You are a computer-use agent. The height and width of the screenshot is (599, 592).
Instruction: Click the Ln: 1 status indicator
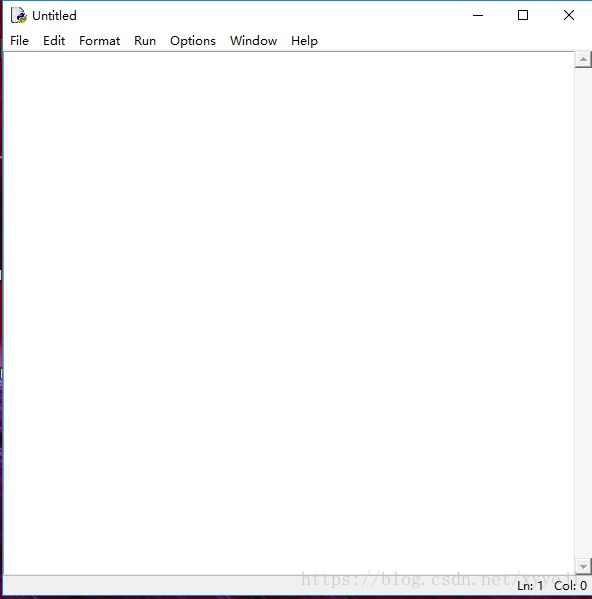point(530,586)
